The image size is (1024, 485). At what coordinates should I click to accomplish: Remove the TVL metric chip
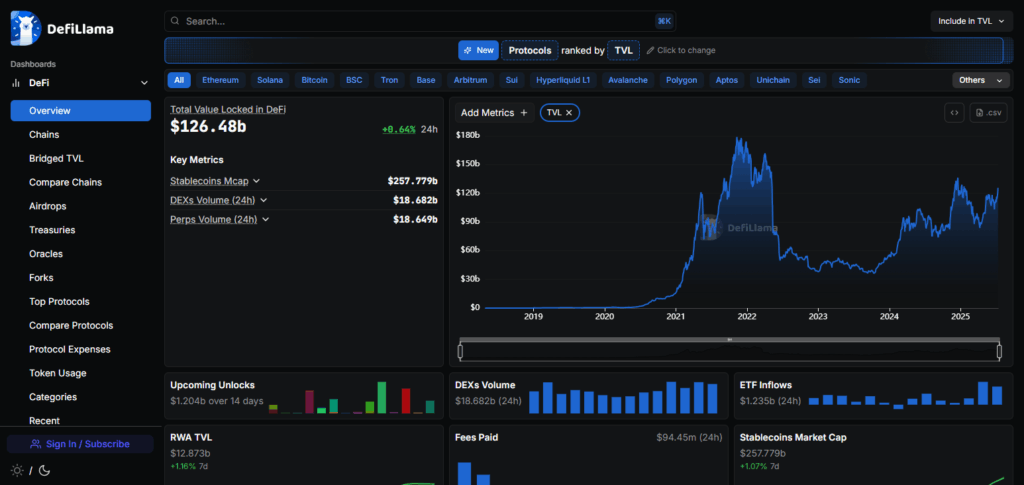pos(569,113)
